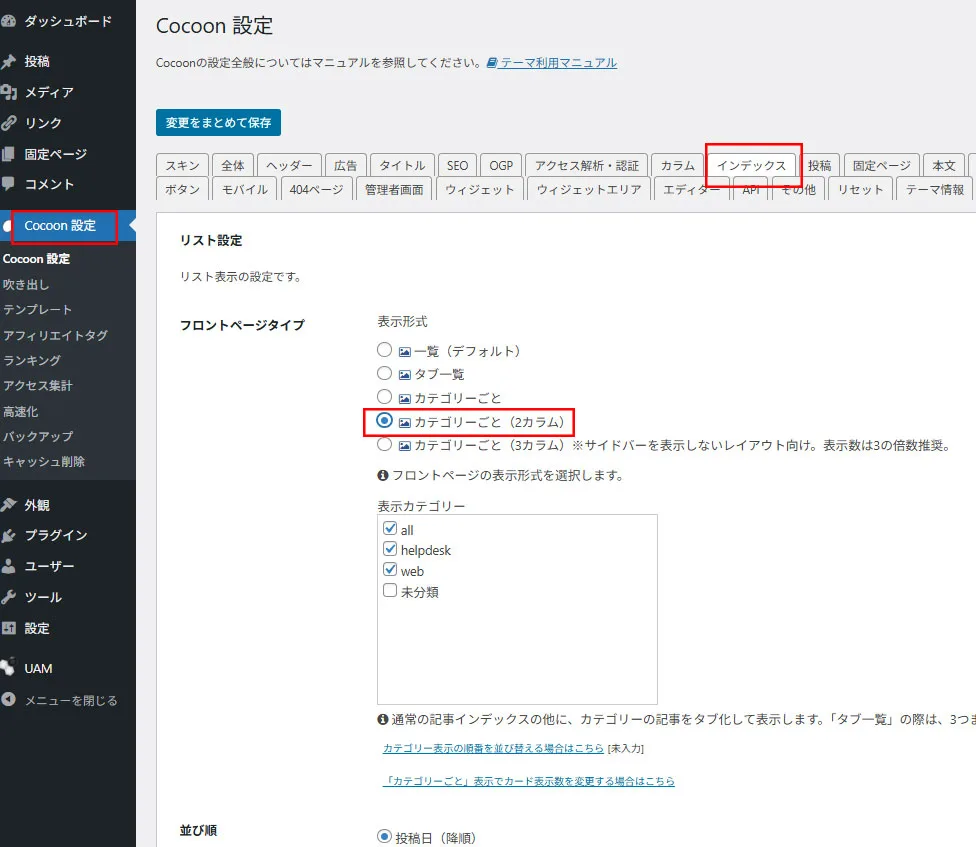
Task: Click the page icon next to 固定ページ
Action: point(9,155)
